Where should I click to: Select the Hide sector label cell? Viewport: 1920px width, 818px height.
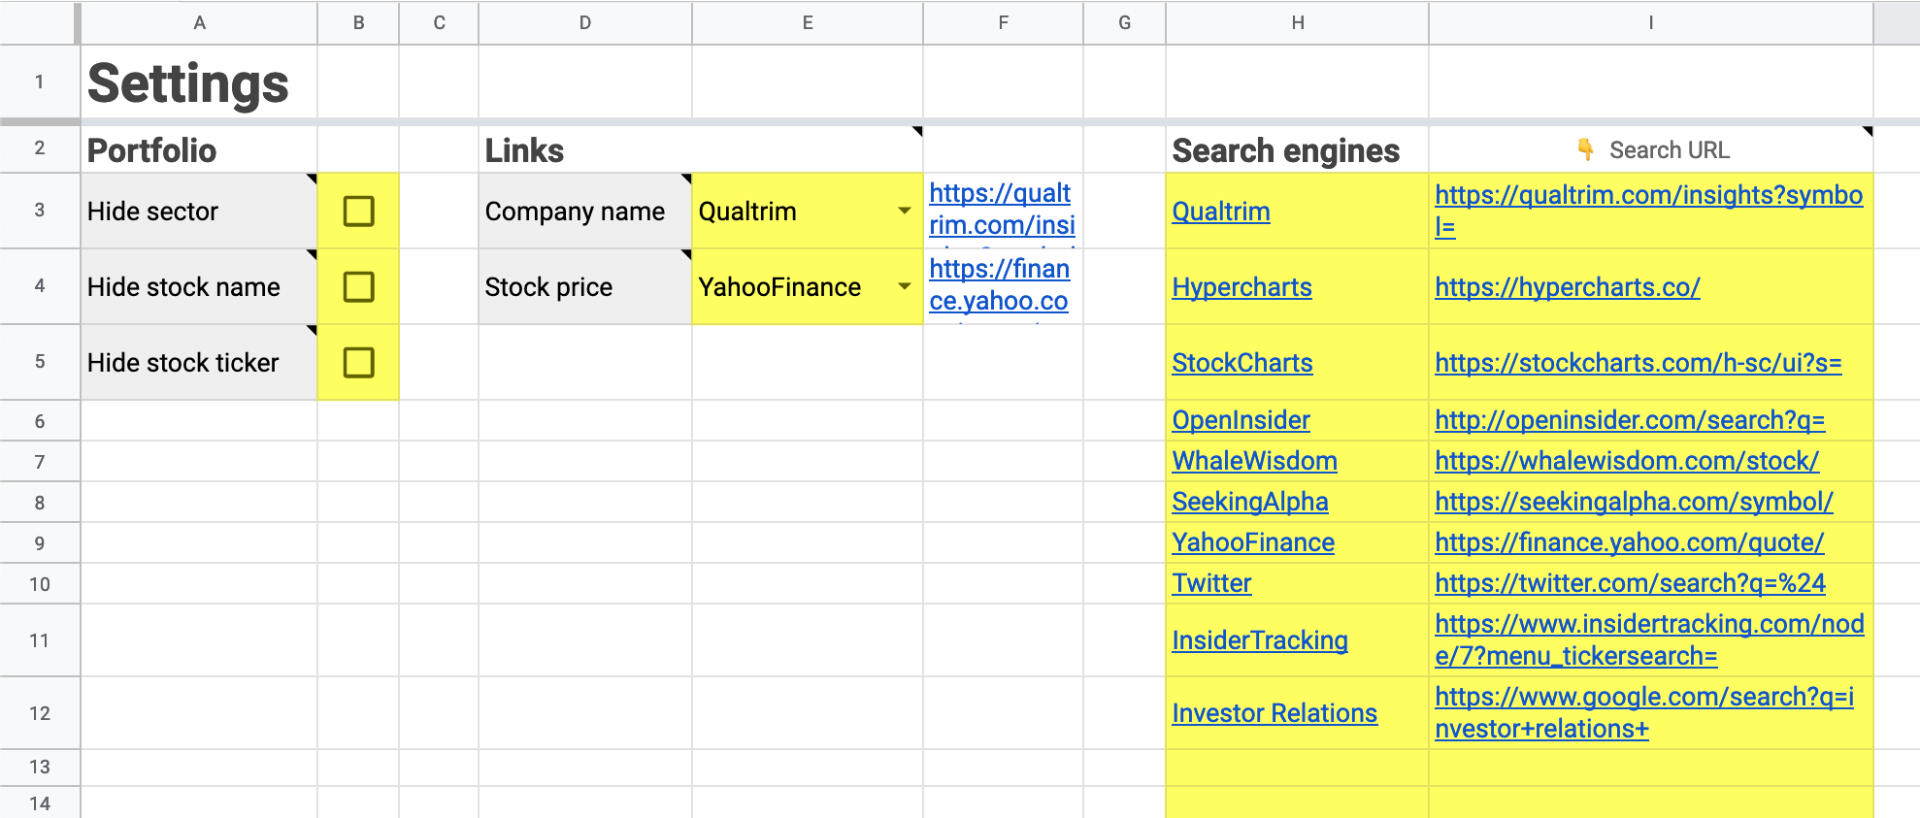(x=199, y=211)
